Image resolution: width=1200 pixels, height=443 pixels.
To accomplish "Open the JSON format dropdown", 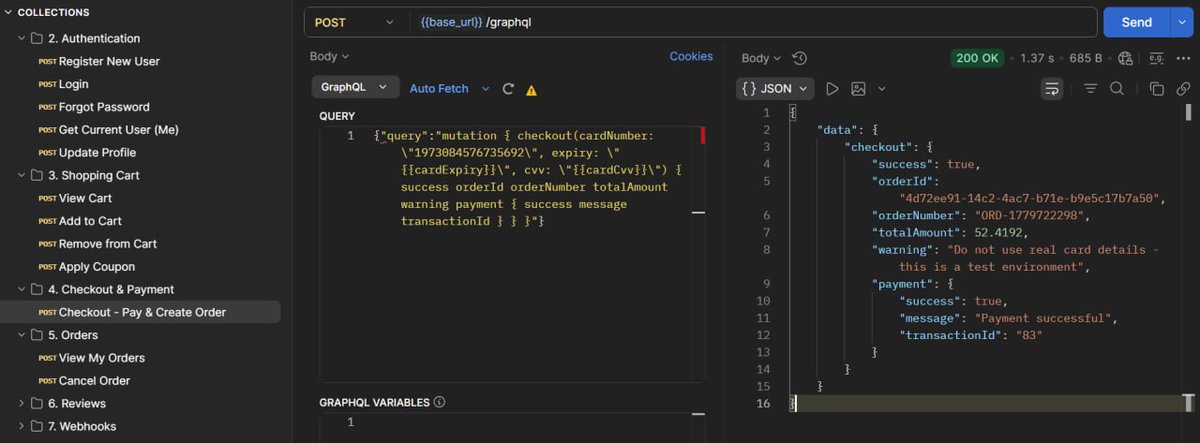I will 776,88.
